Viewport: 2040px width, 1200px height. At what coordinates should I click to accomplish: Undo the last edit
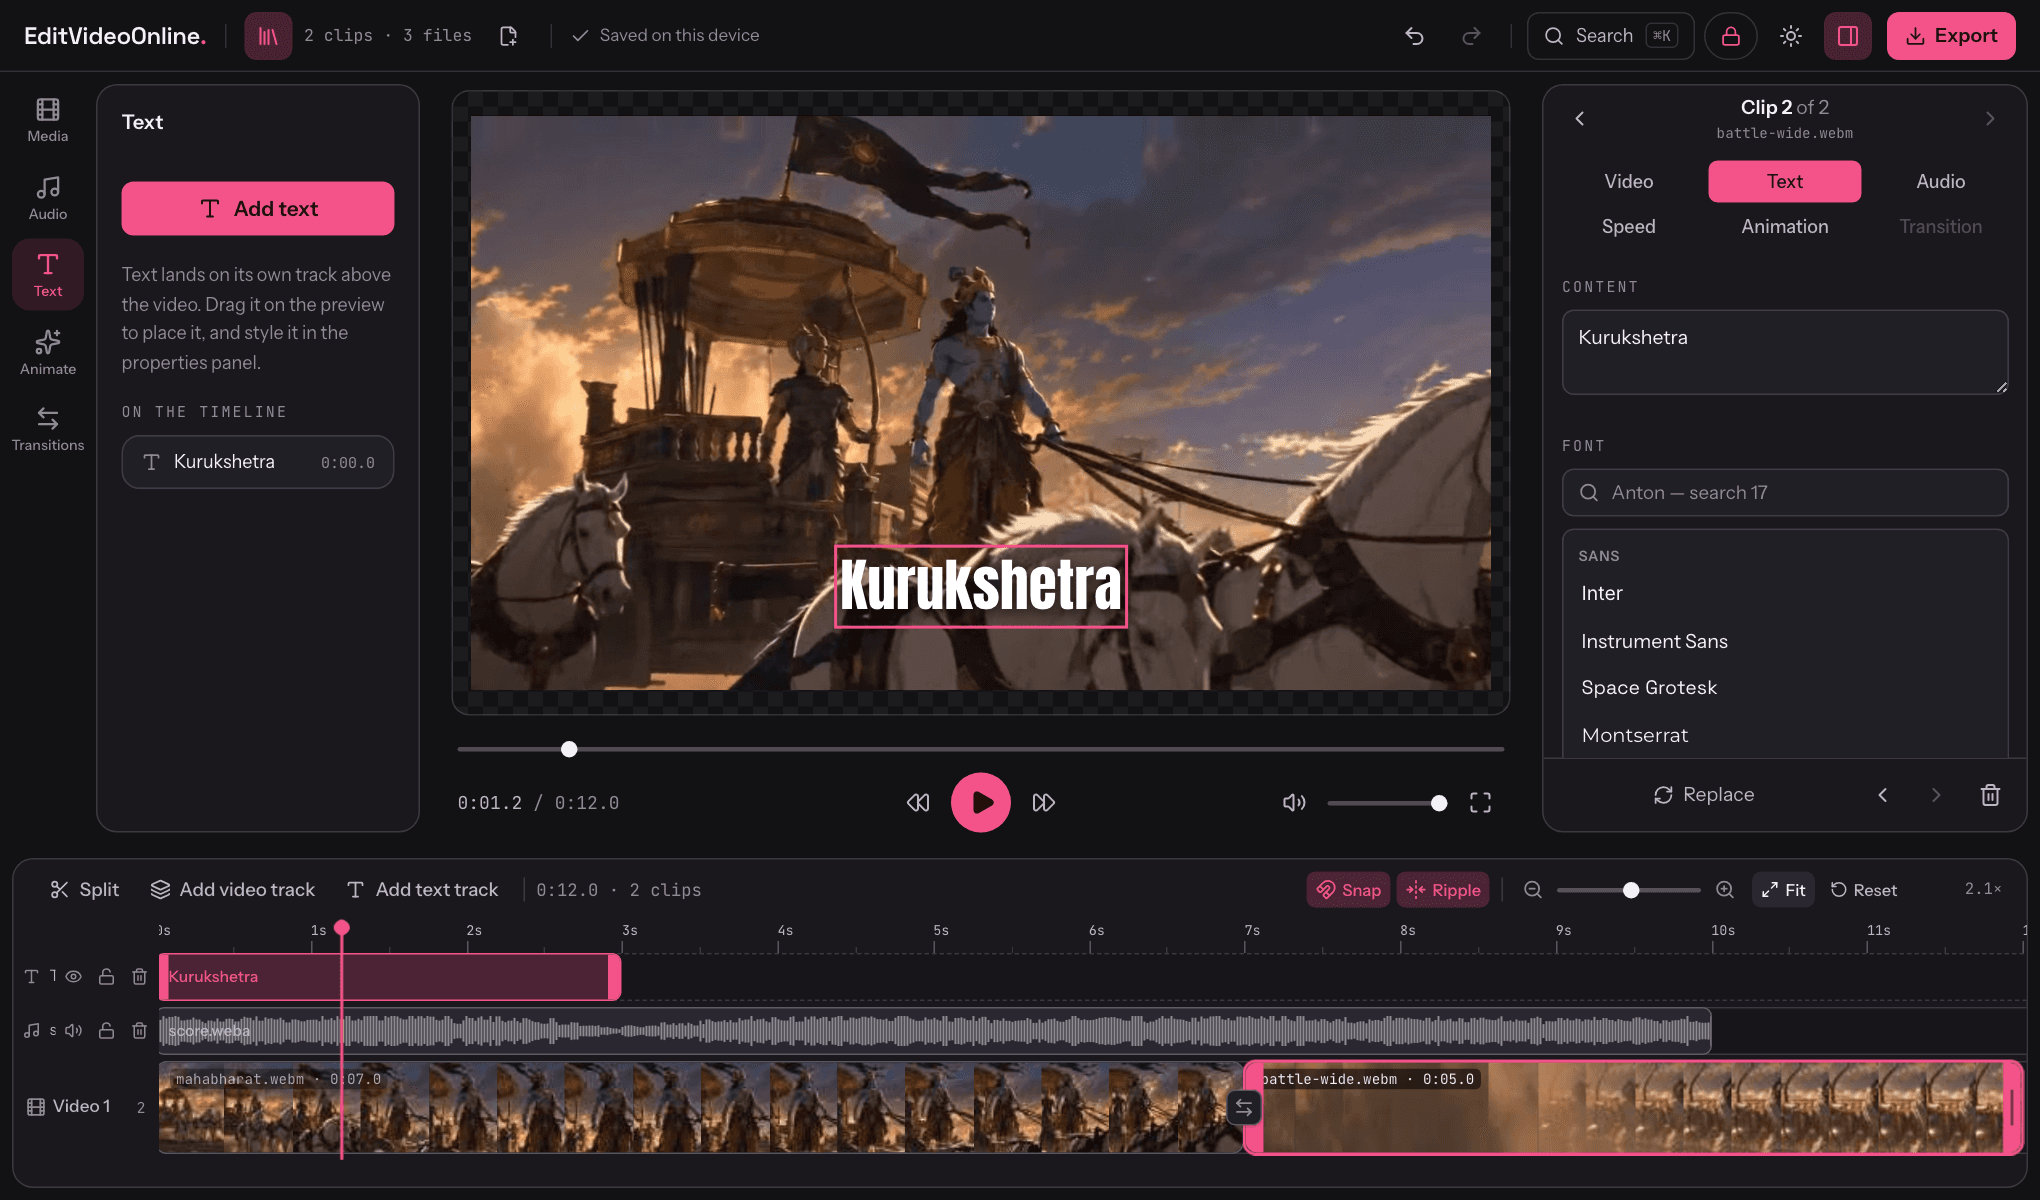coord(1414,36)
